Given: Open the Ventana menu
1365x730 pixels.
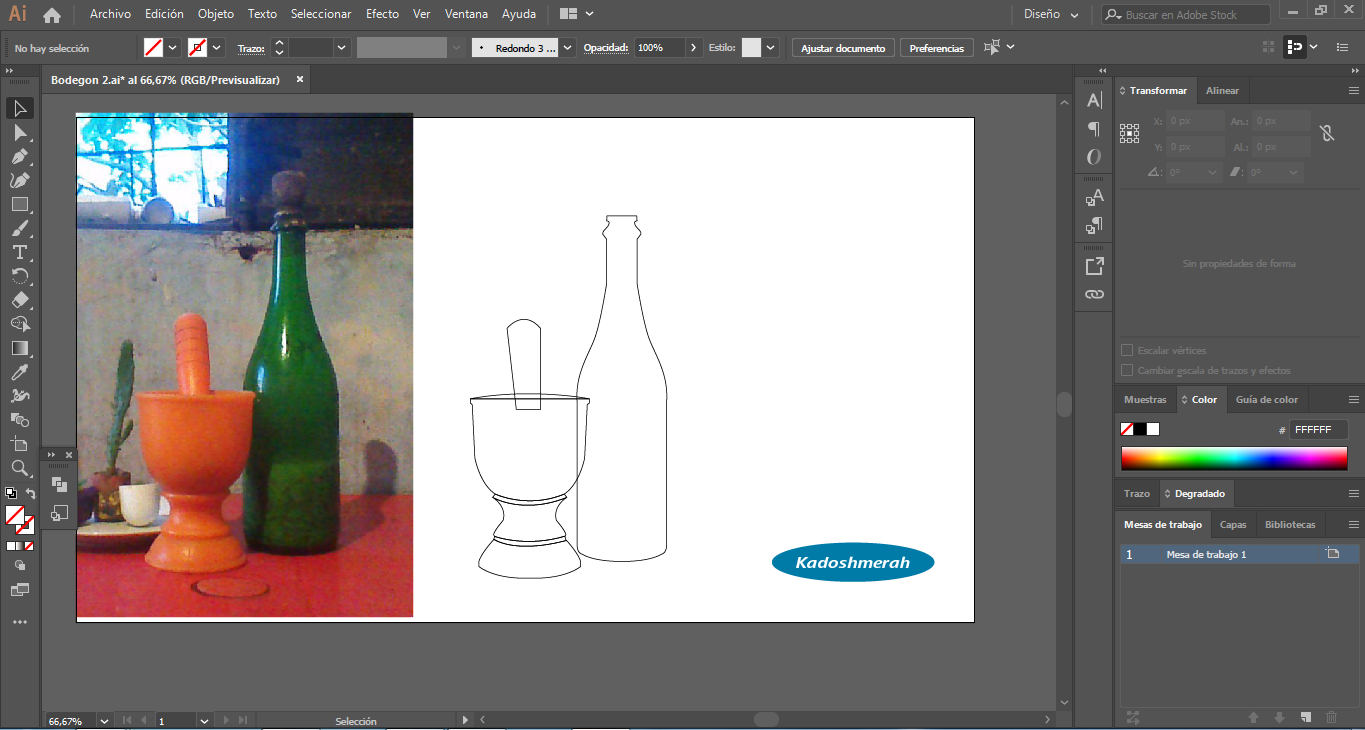Looking at the screenshot, I should [x=467, y=15].
